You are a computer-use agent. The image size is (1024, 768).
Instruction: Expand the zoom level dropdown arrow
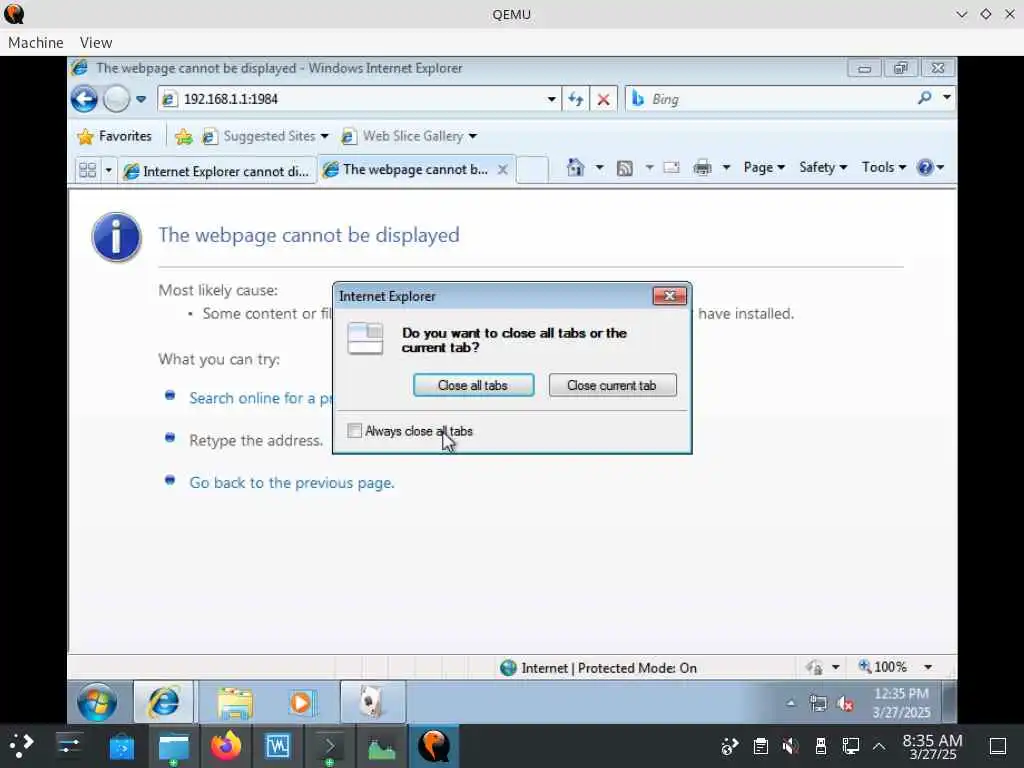[x=928, y=667]
